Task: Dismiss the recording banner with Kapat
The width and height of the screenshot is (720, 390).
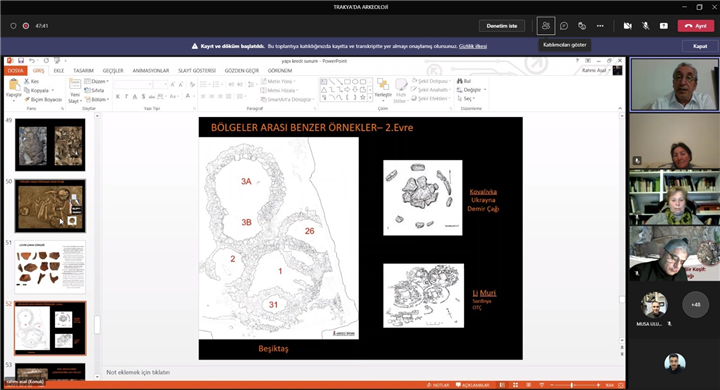Action: pos(700,46)
